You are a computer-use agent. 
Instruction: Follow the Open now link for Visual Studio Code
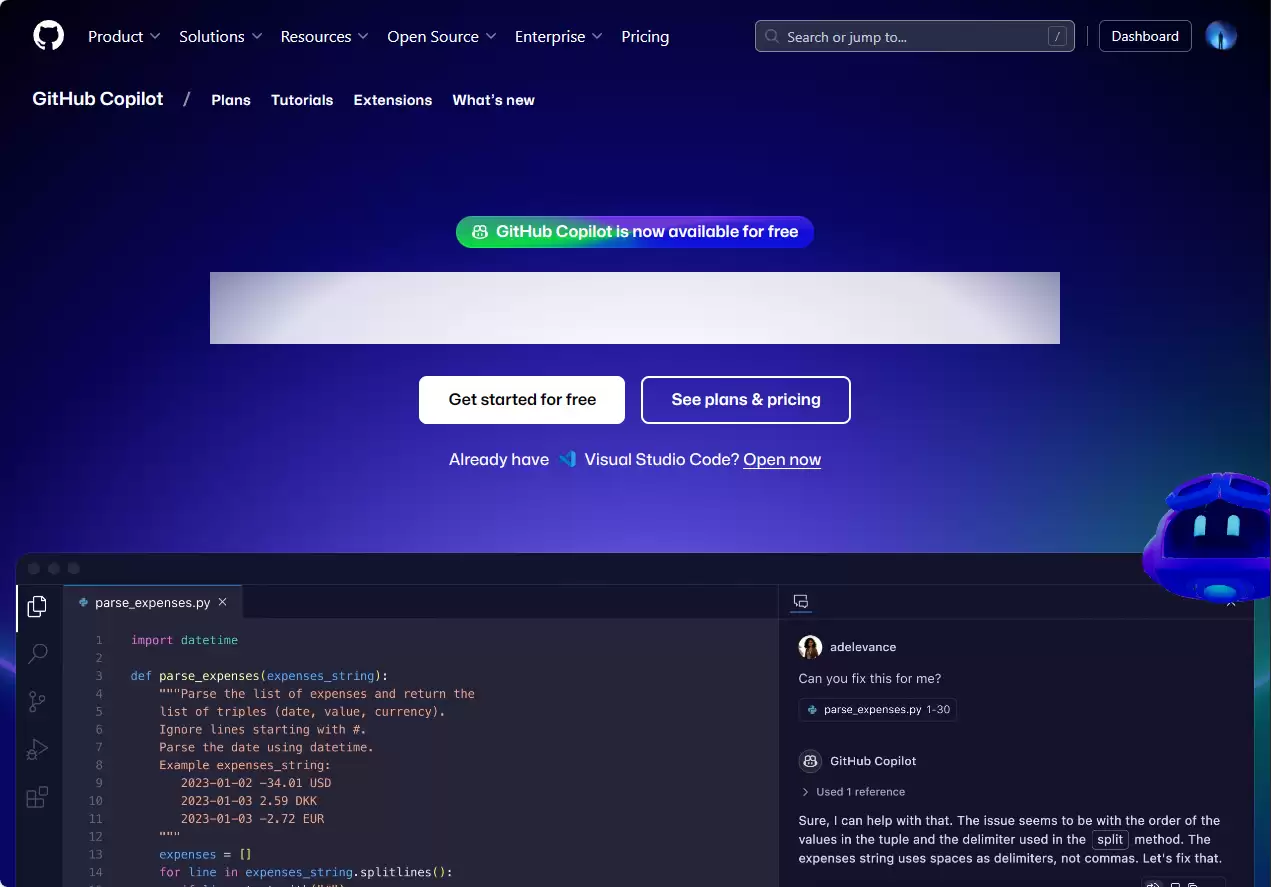click(781, 459)
